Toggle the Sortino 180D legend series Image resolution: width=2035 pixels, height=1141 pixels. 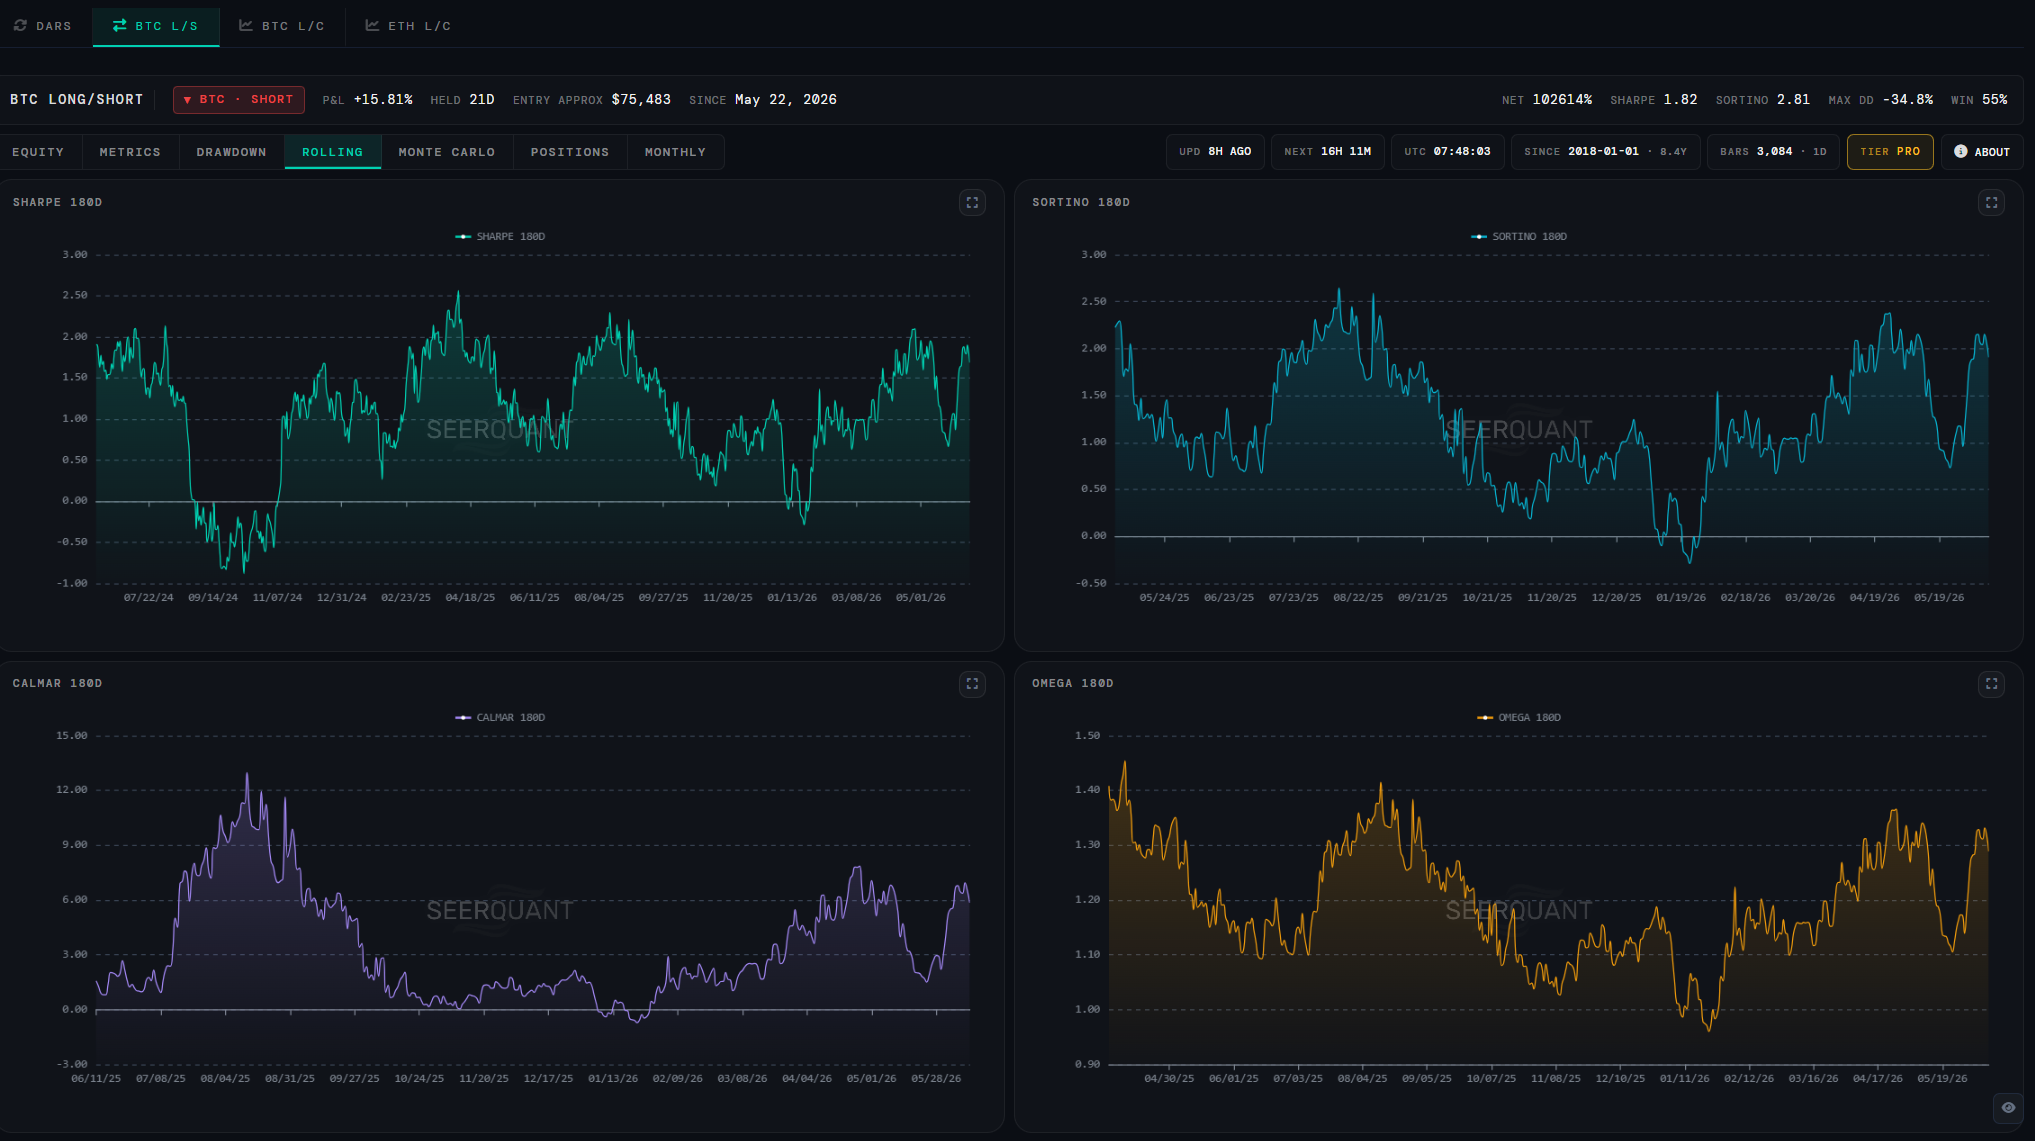tap(1519, 237)
